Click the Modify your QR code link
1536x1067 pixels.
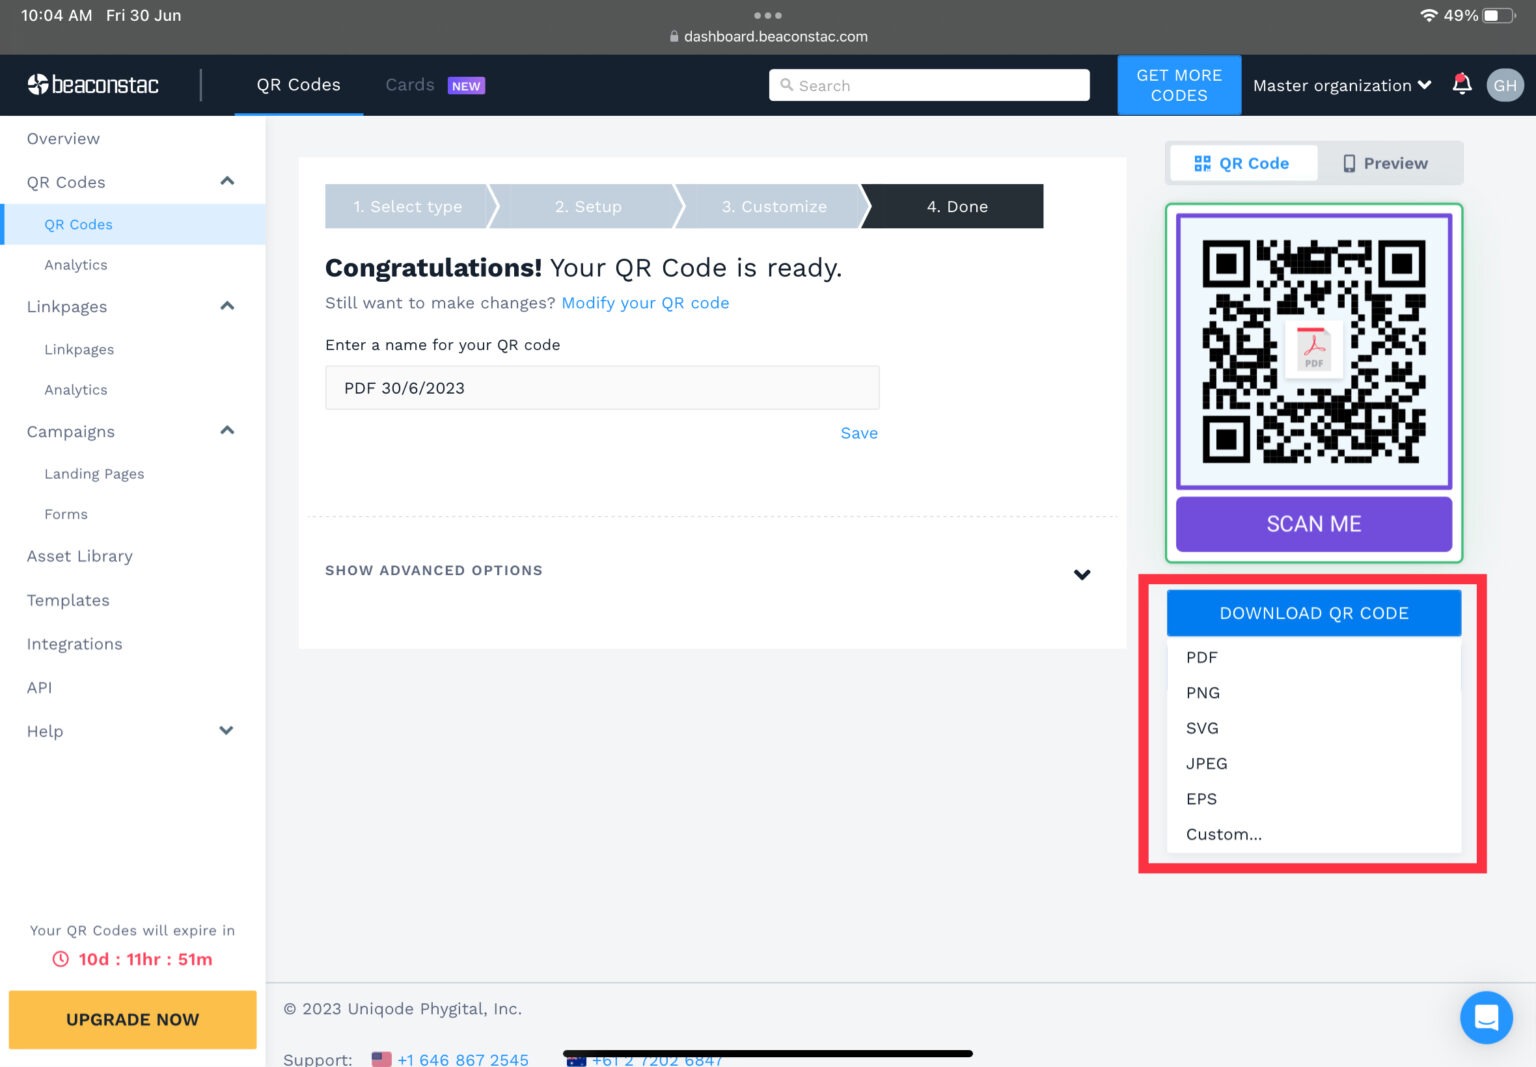(x=645, y=303)
